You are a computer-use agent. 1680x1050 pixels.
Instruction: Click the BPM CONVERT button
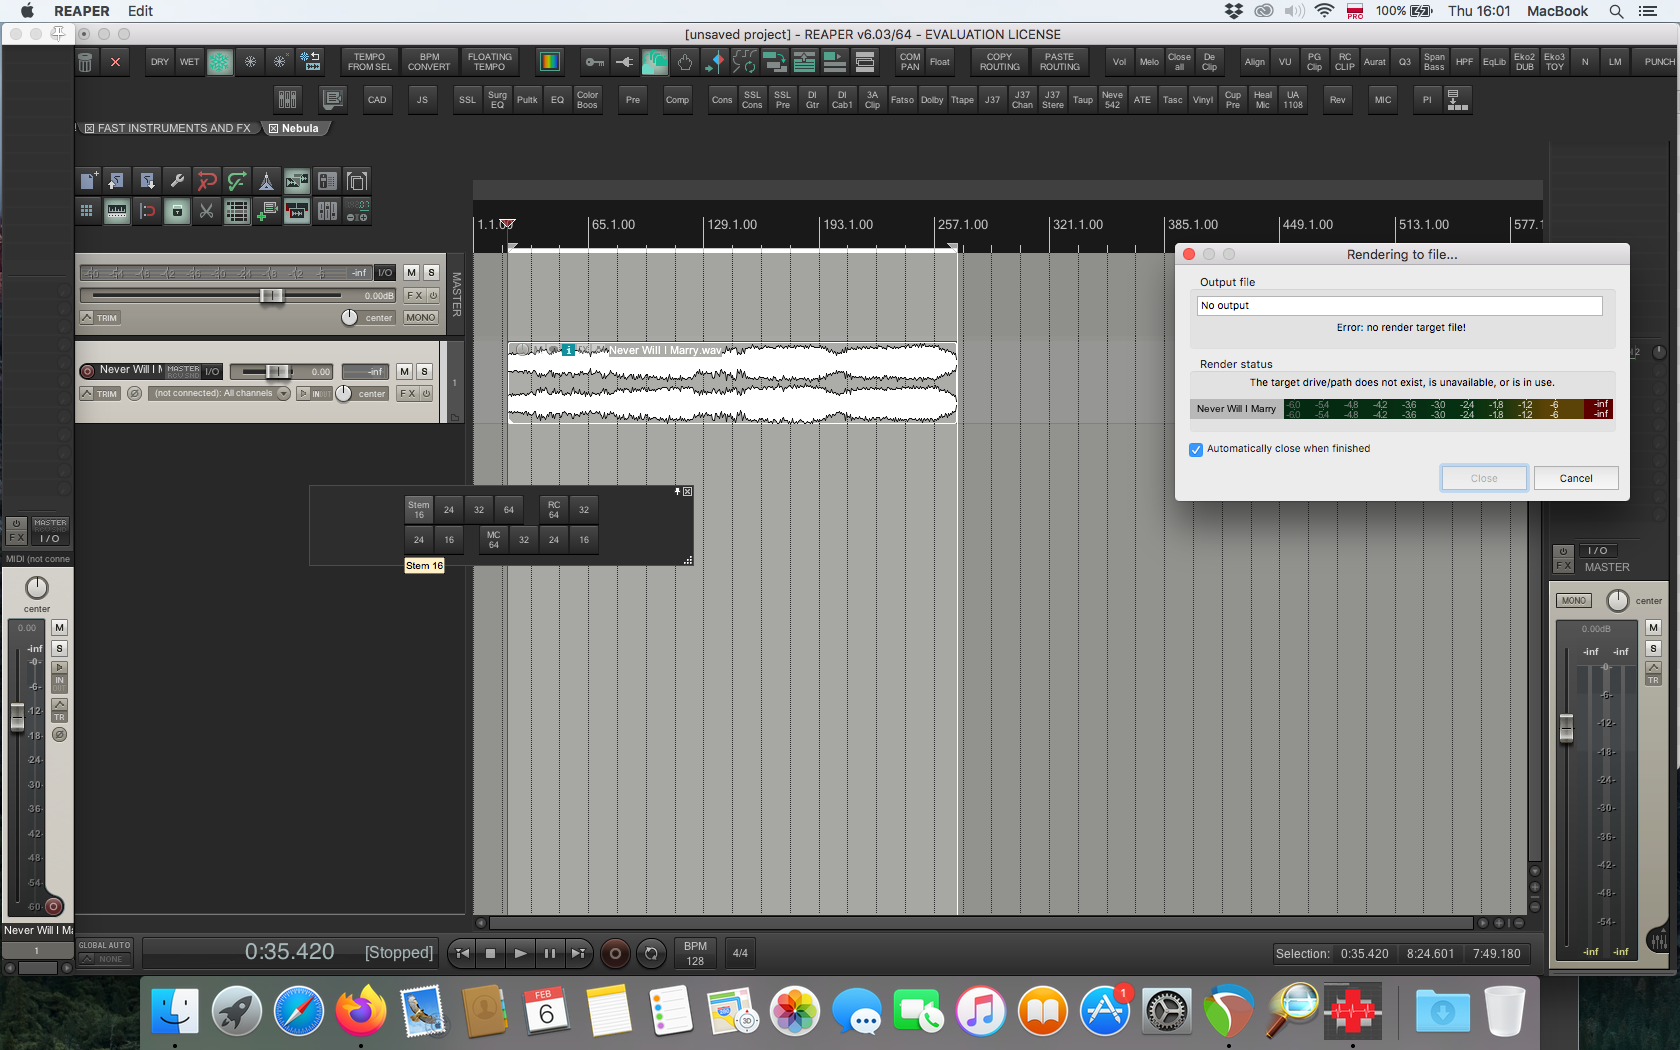429,62
